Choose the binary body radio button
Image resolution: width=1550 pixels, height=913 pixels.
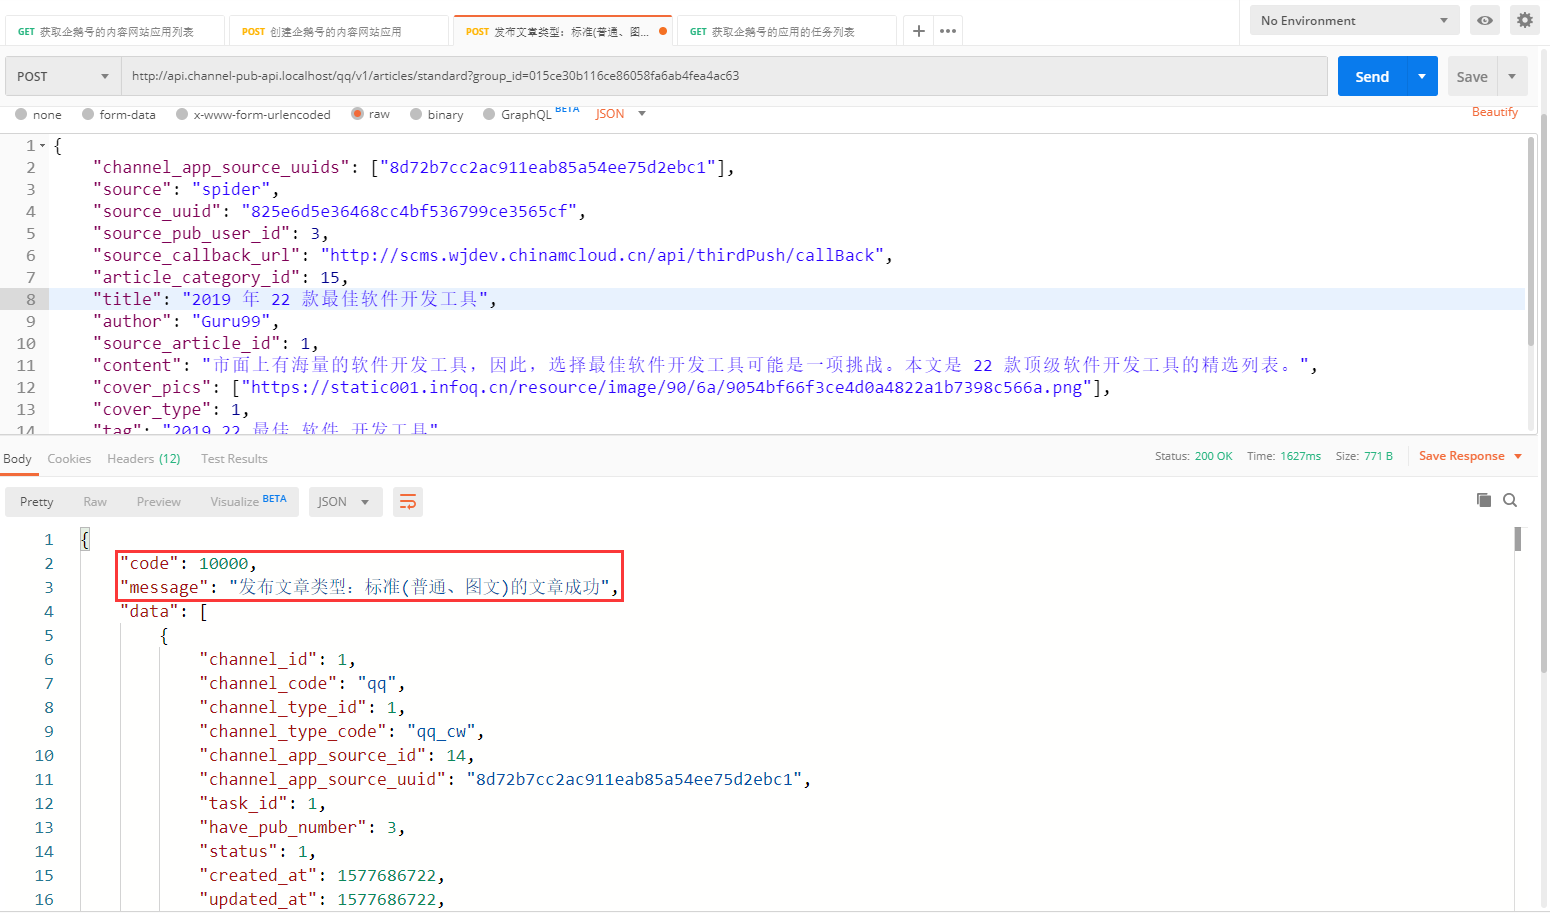(416, 114)
